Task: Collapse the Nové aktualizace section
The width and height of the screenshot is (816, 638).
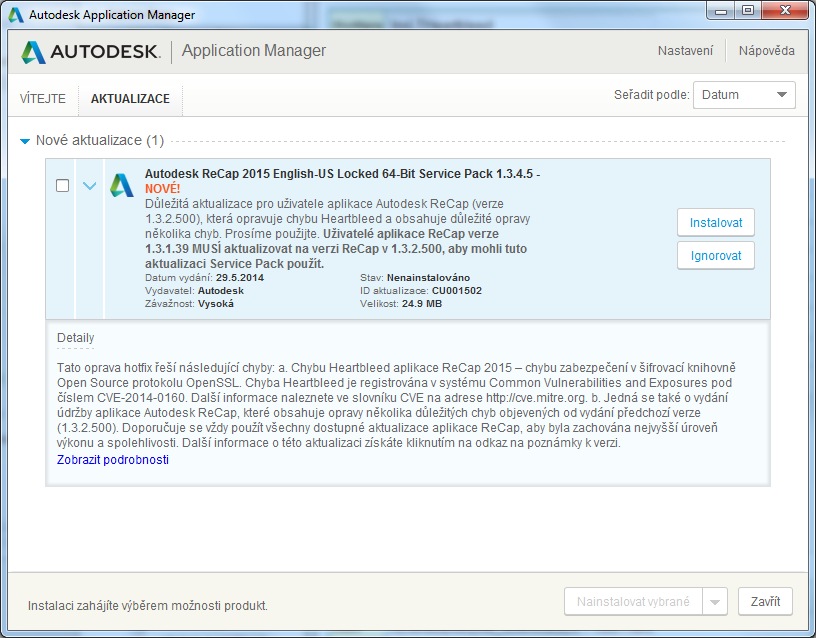Action: [x=25, y=141]
